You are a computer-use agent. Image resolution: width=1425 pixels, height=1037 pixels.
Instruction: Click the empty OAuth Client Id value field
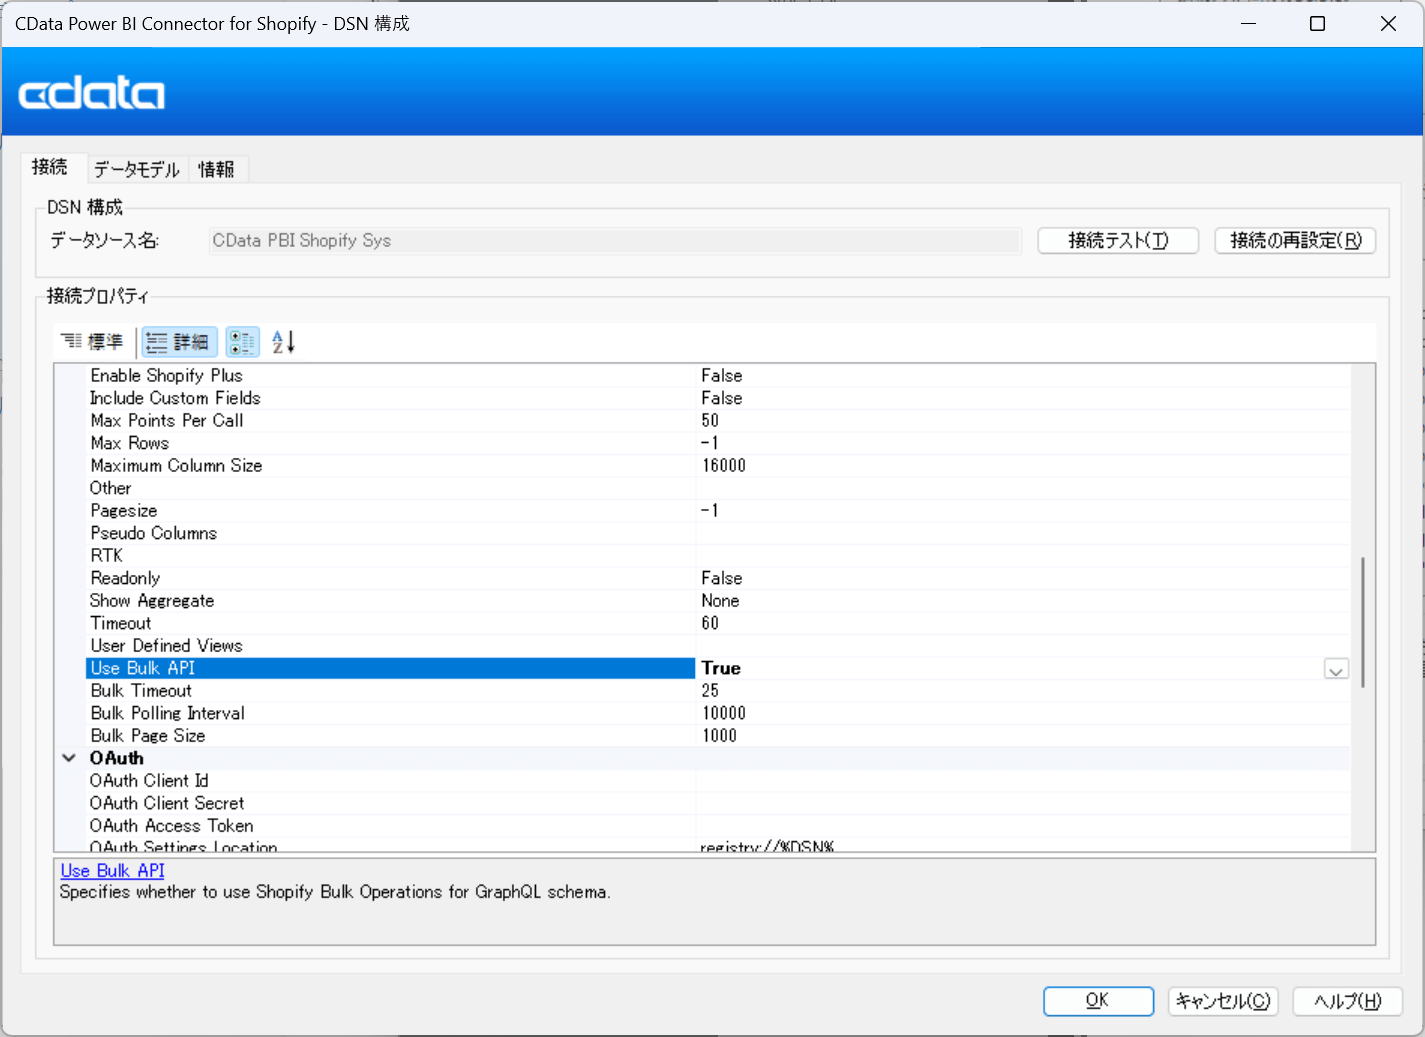[1023, 781]
